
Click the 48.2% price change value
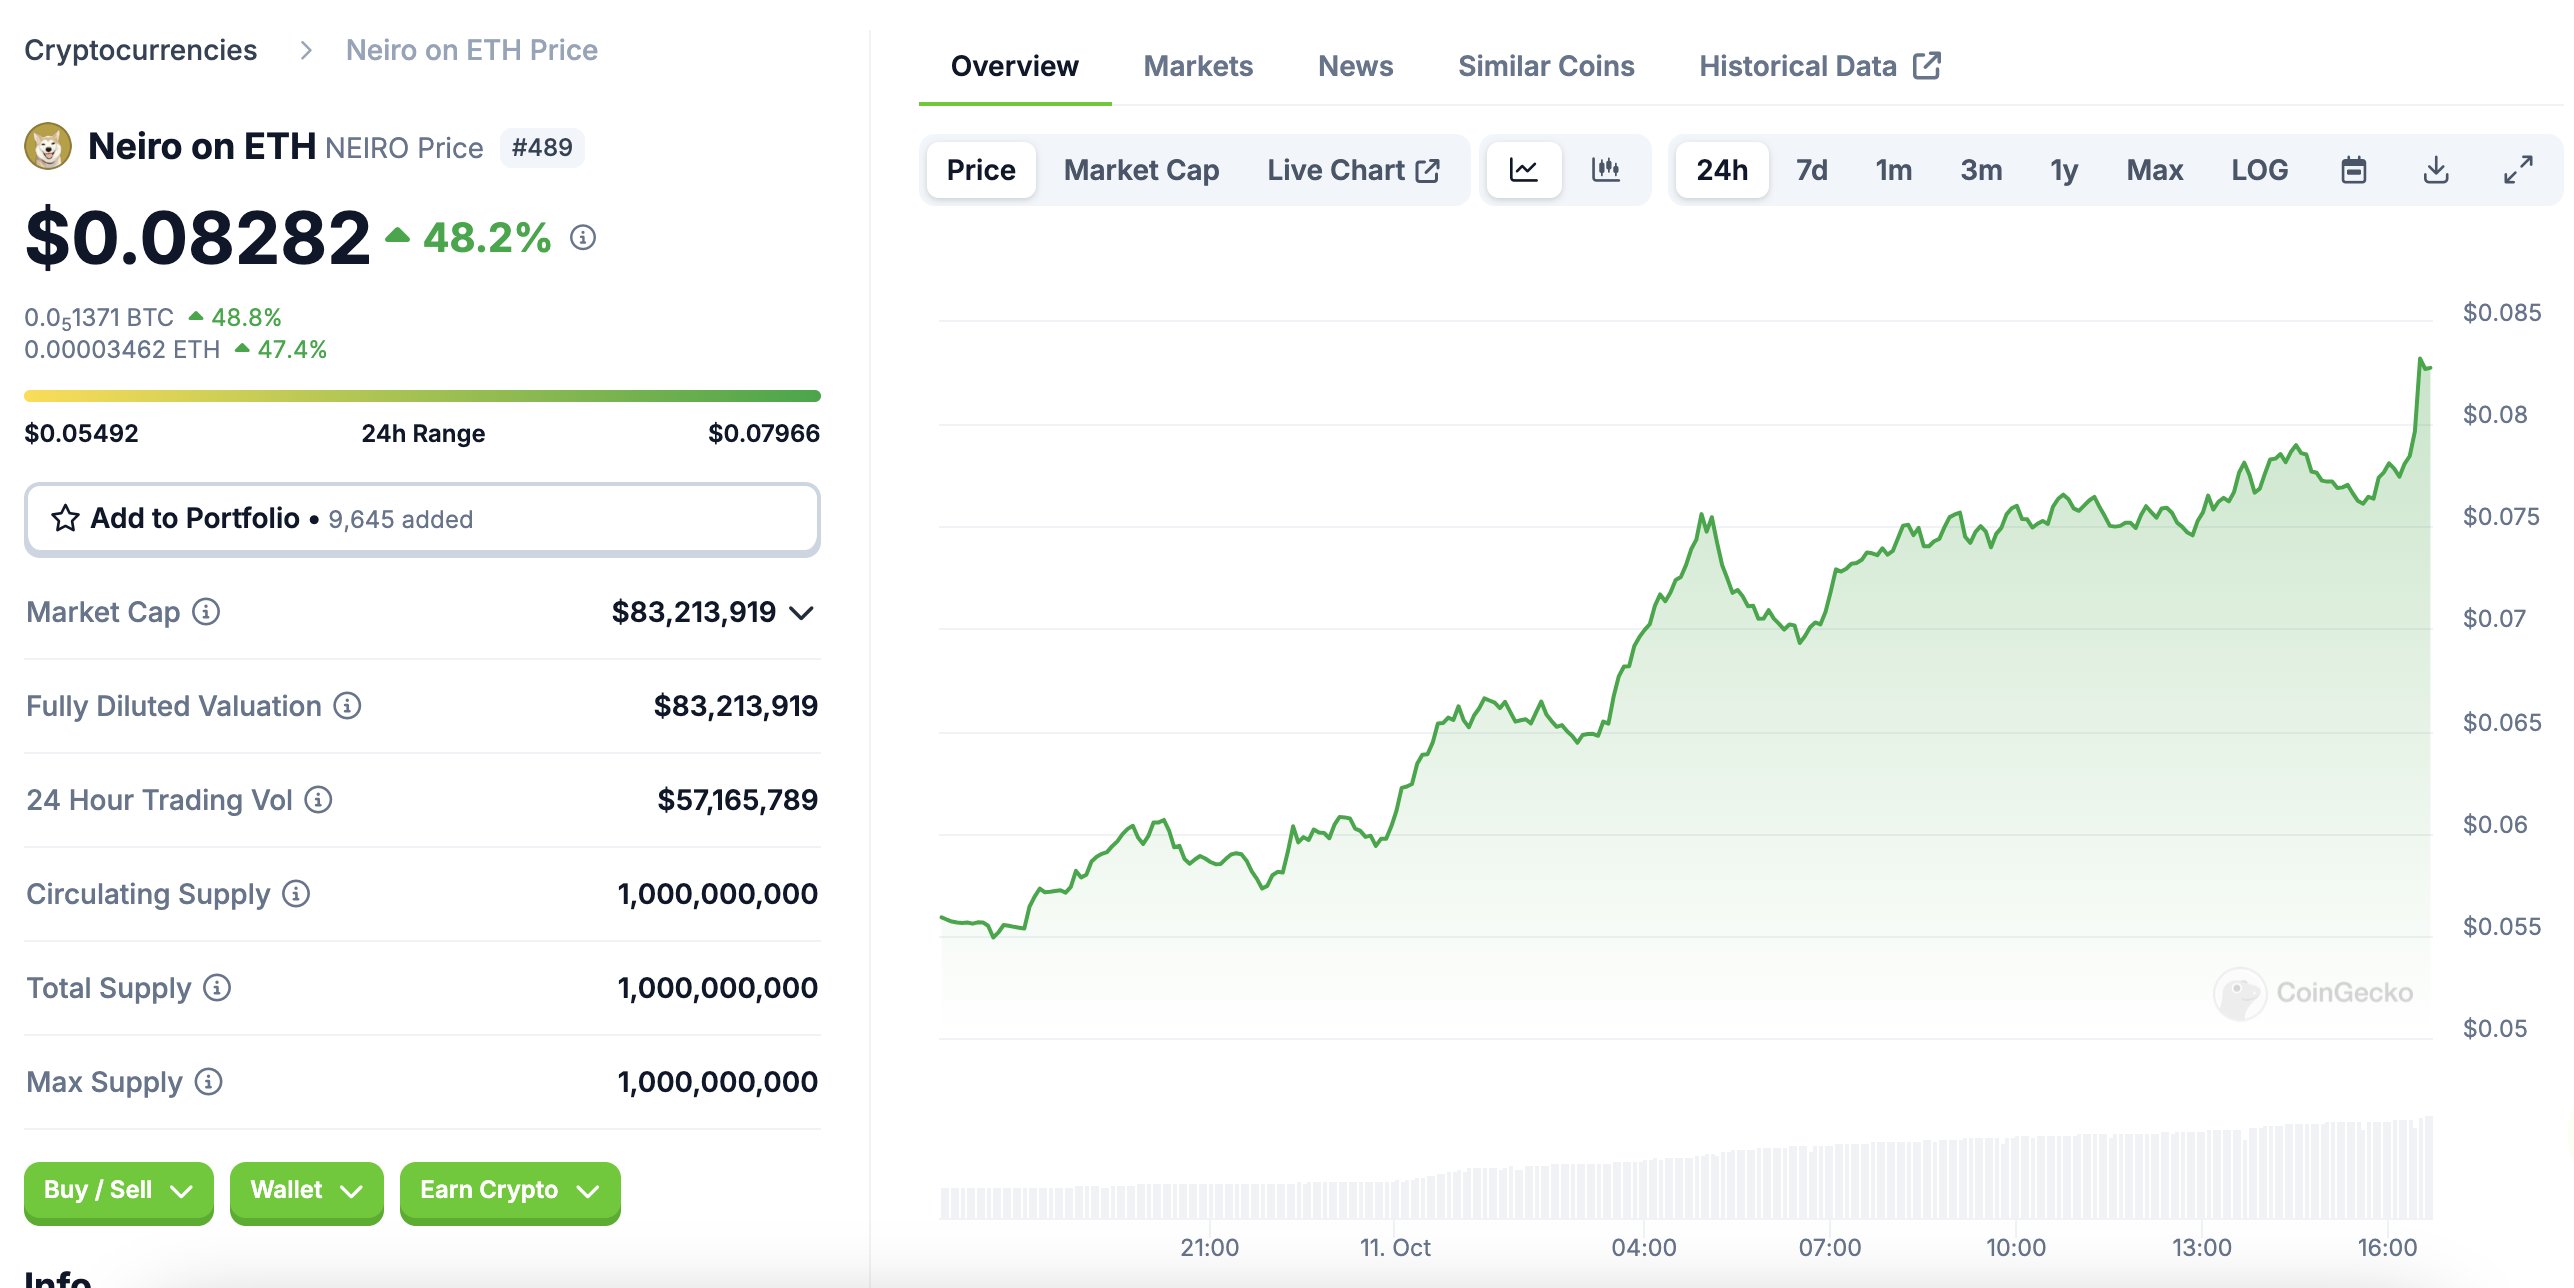click(x=487, y=238)
